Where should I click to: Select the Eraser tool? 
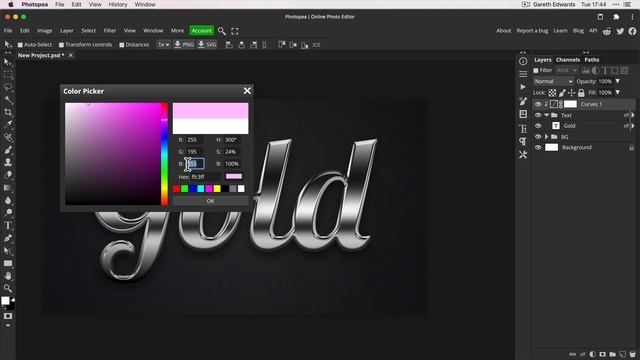(x=8, y=175)
